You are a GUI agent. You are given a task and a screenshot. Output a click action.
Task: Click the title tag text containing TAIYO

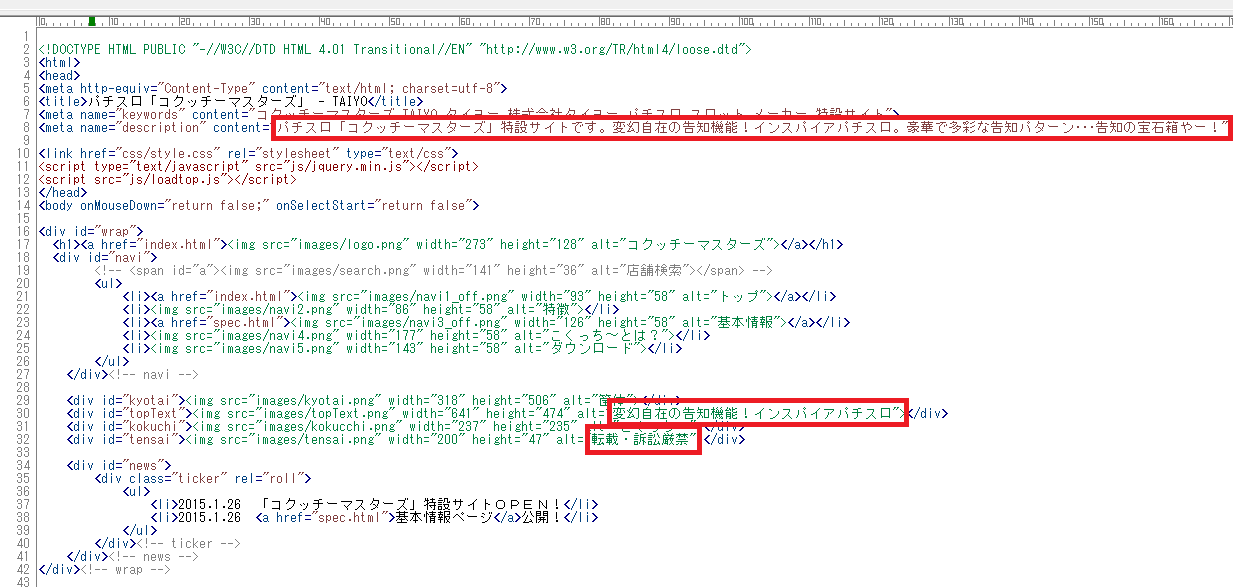[x=230, y=101]
